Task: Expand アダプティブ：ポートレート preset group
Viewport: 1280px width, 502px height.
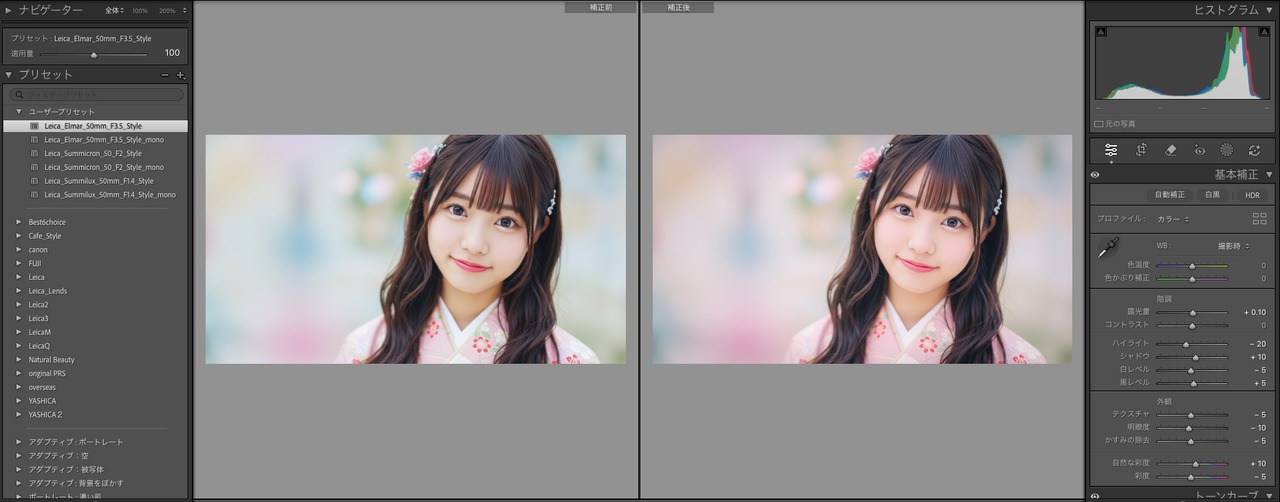Action: [19, 442]
